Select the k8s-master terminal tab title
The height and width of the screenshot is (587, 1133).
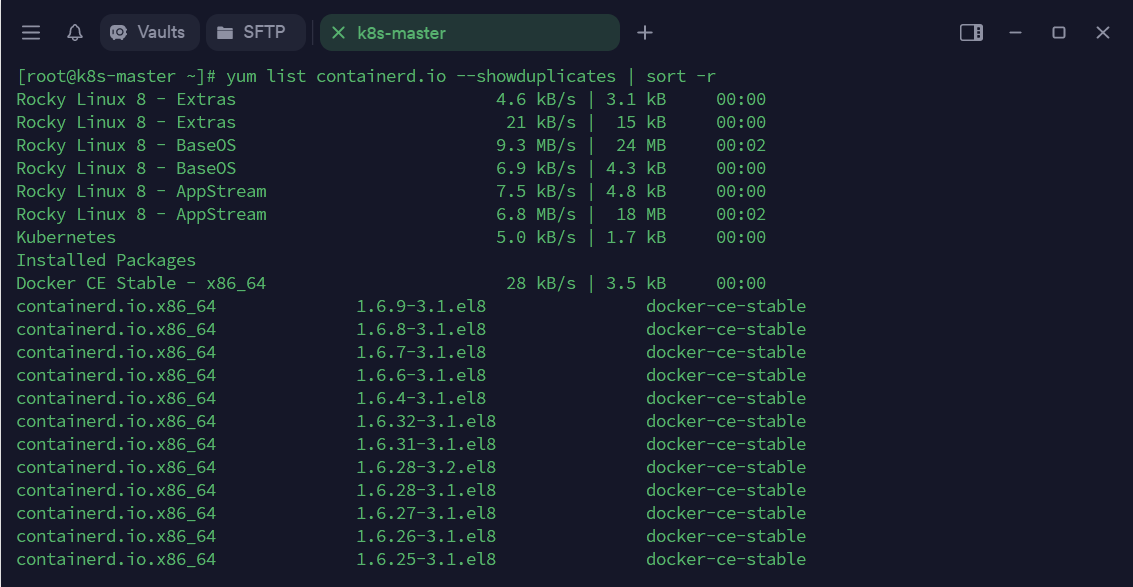click(401, 33)
